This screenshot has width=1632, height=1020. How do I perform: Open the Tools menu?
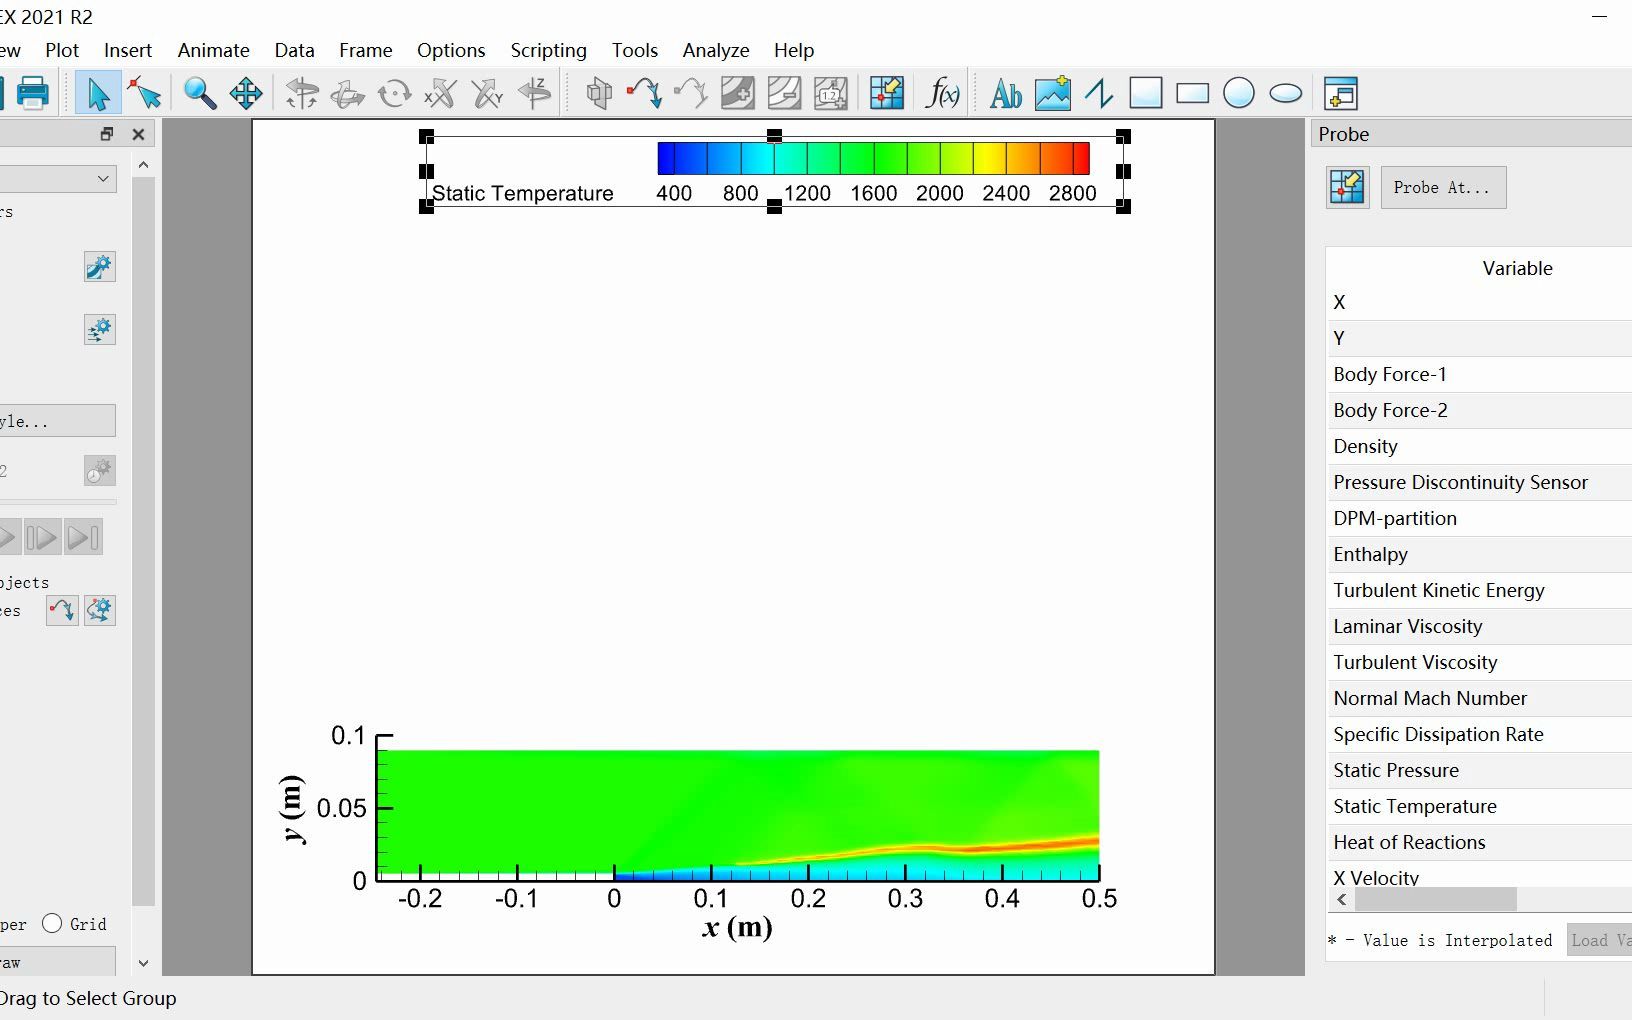pyautogui.click(x=635, y=50)
